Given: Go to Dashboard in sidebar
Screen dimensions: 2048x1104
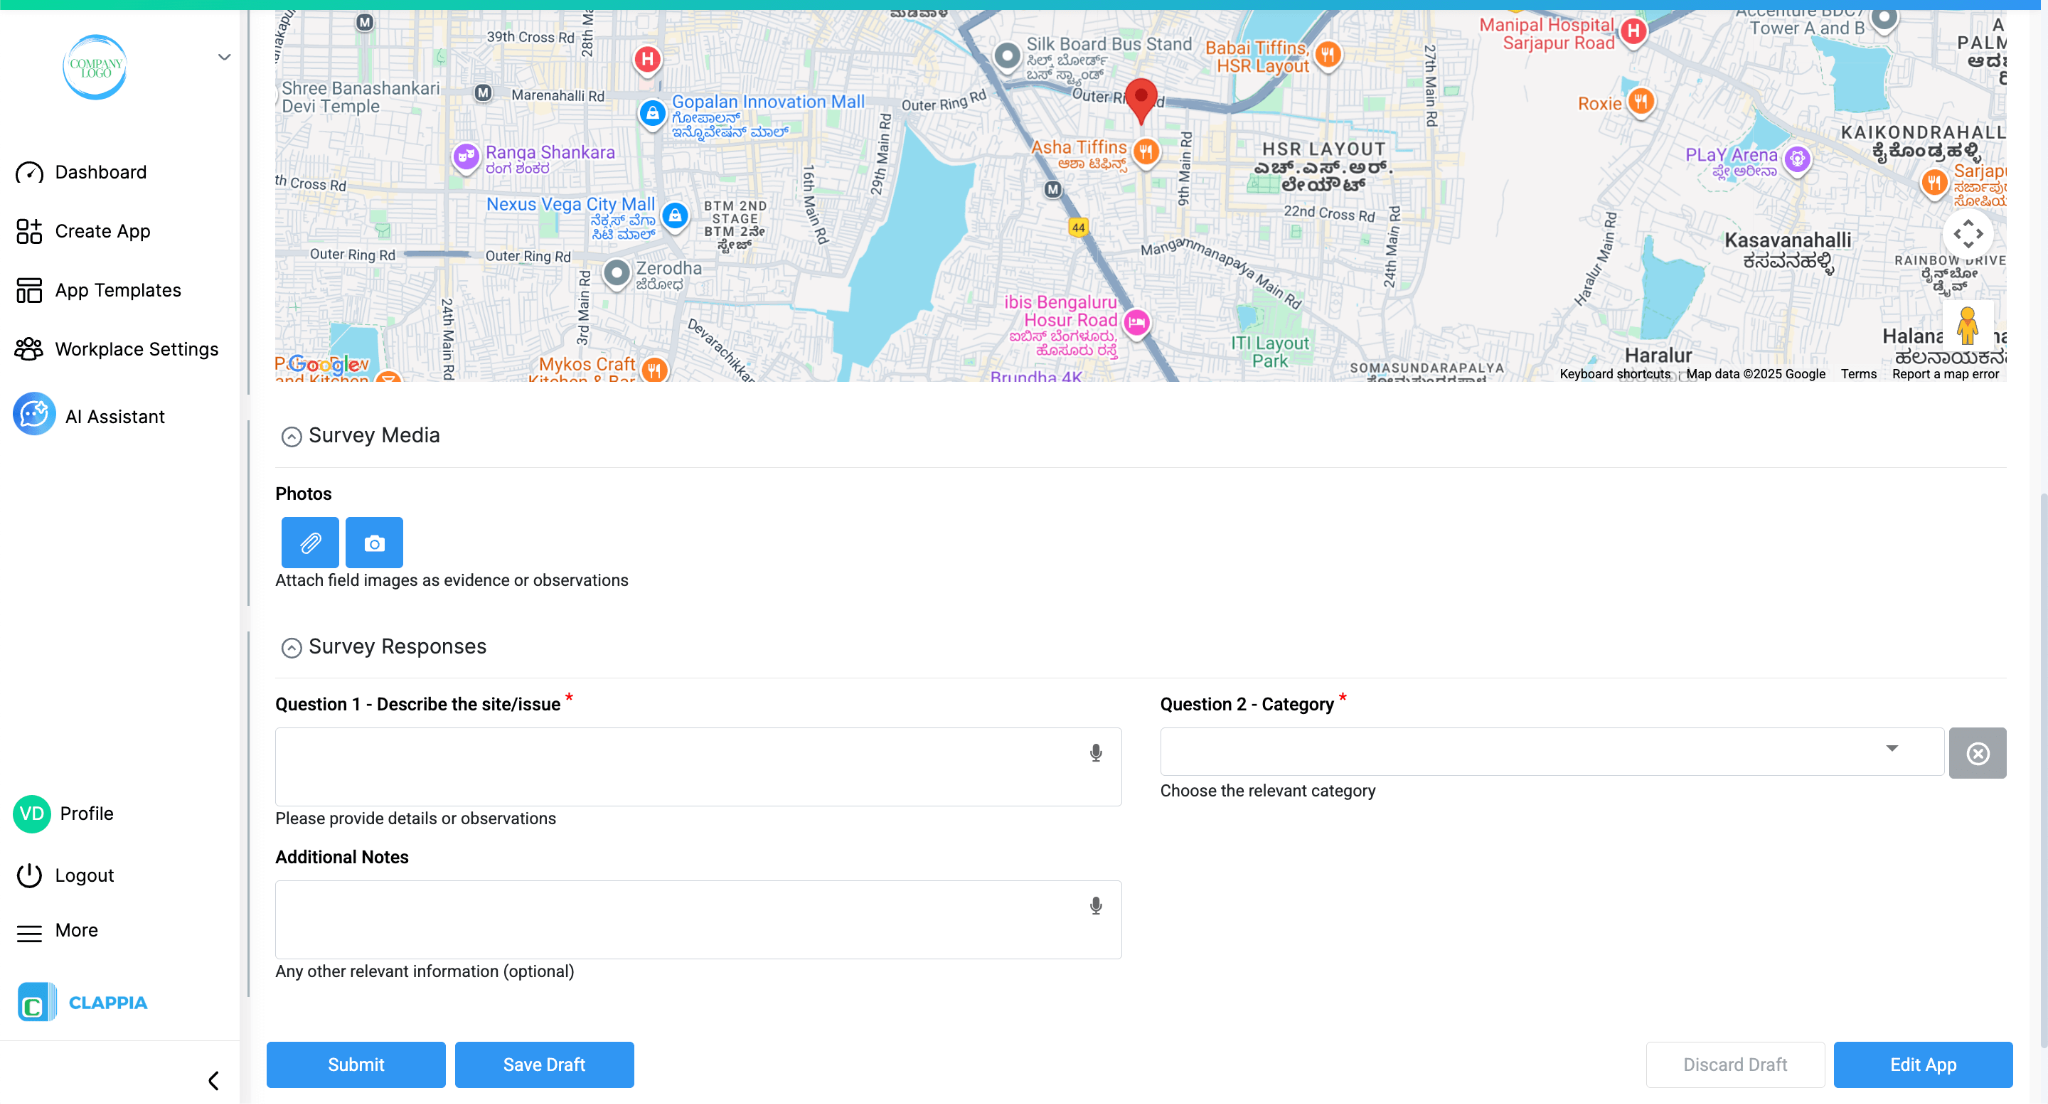Looking at the screenshot, I should 100,172.
